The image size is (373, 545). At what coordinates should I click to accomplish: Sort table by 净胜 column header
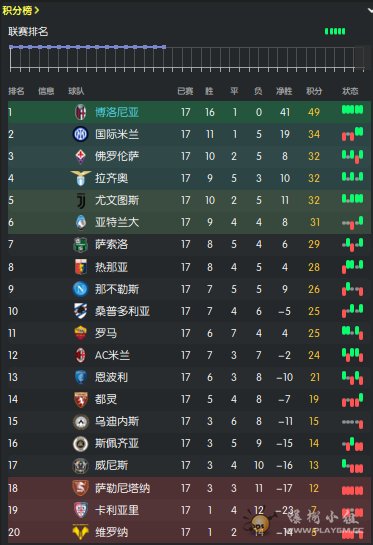[284, 91]
